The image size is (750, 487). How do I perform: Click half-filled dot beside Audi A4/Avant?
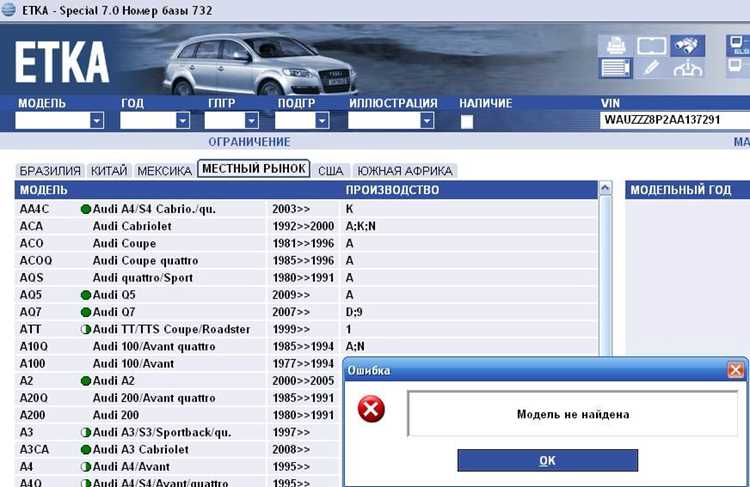point(86,467)
